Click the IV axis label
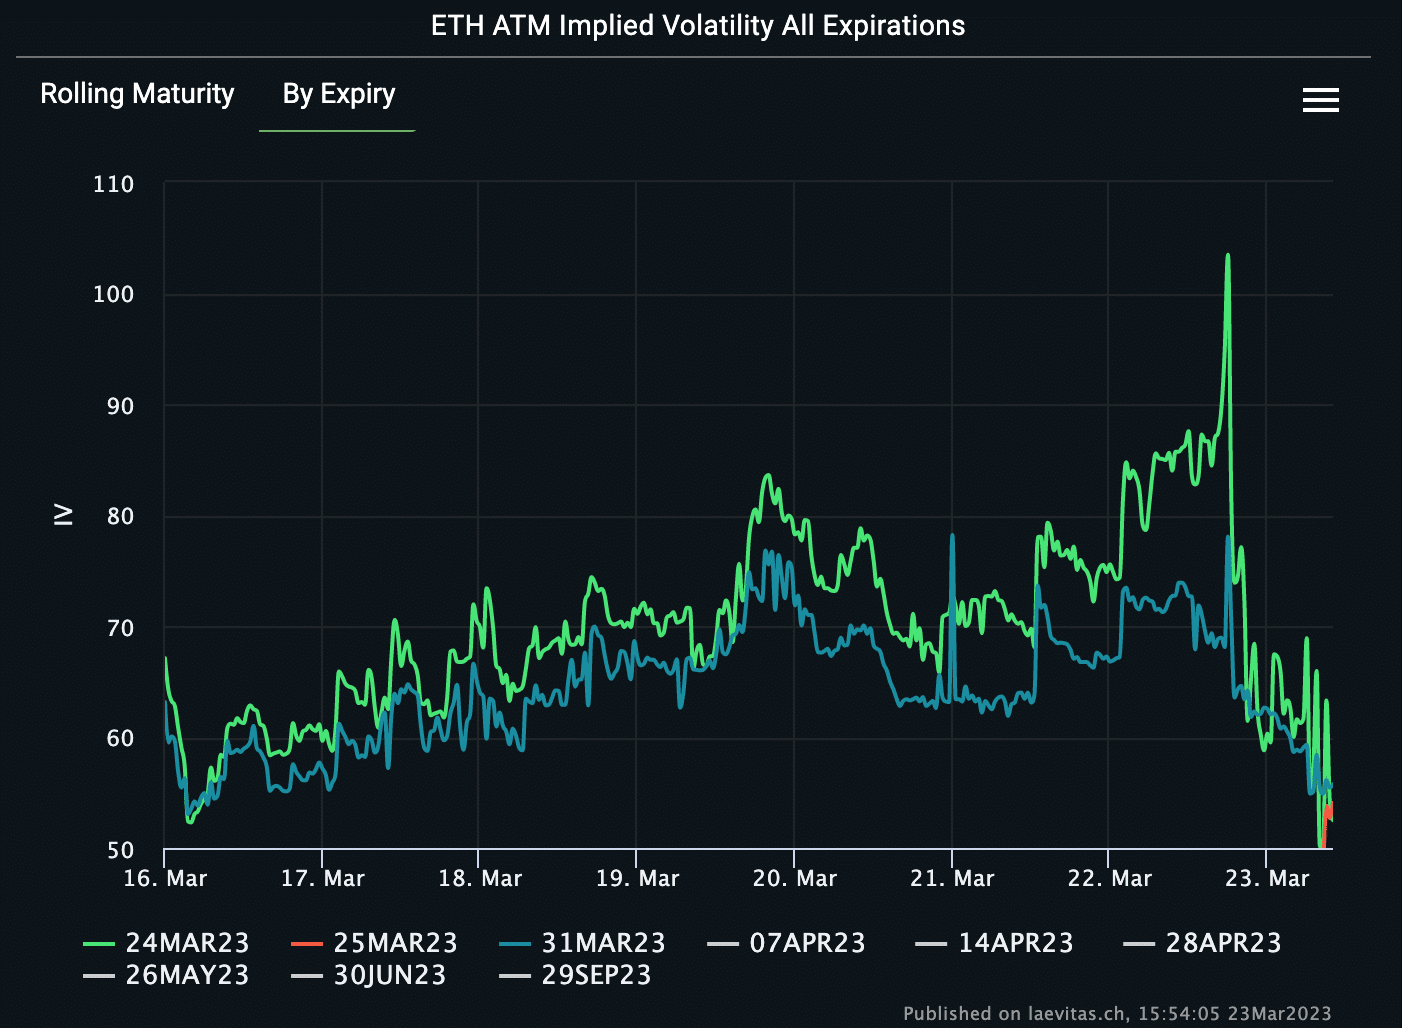1402x1028 pixels. 62,514
